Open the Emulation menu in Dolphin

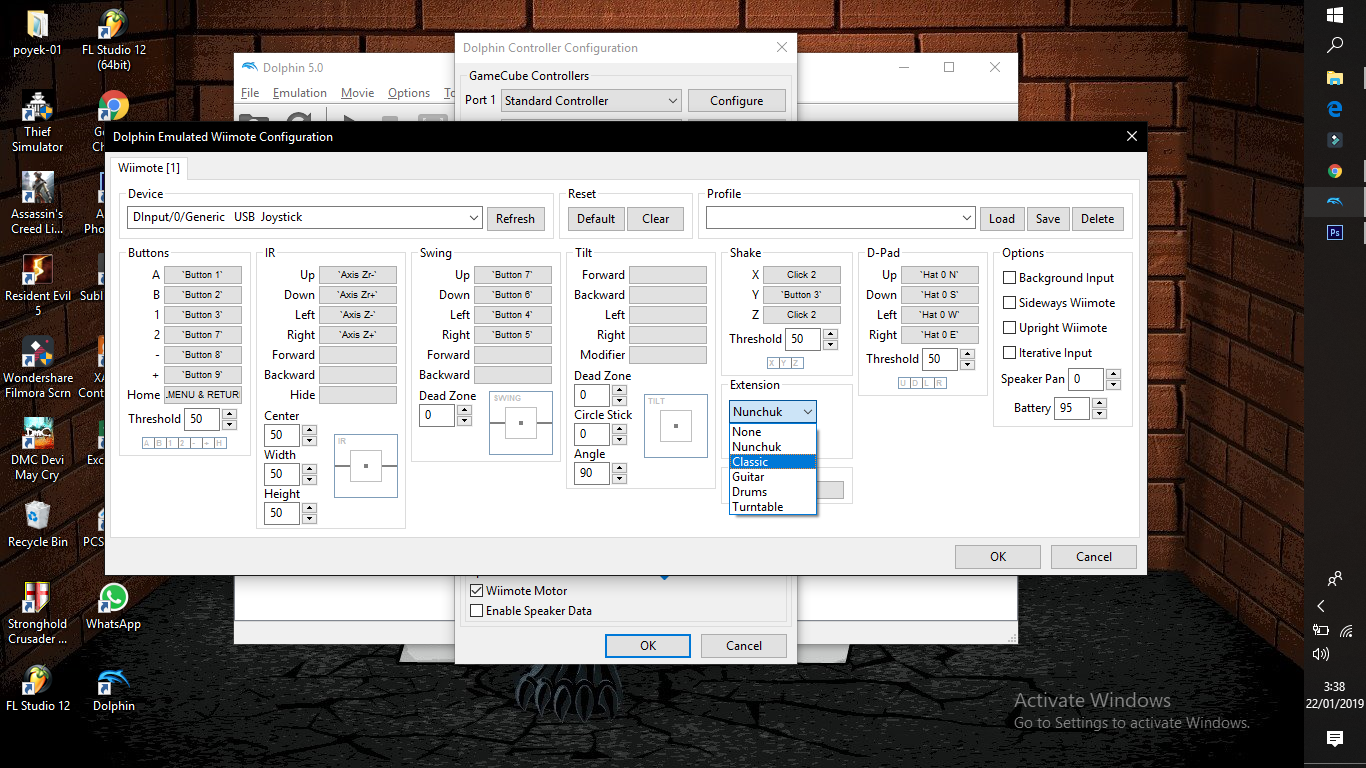[x=299, y=93]
